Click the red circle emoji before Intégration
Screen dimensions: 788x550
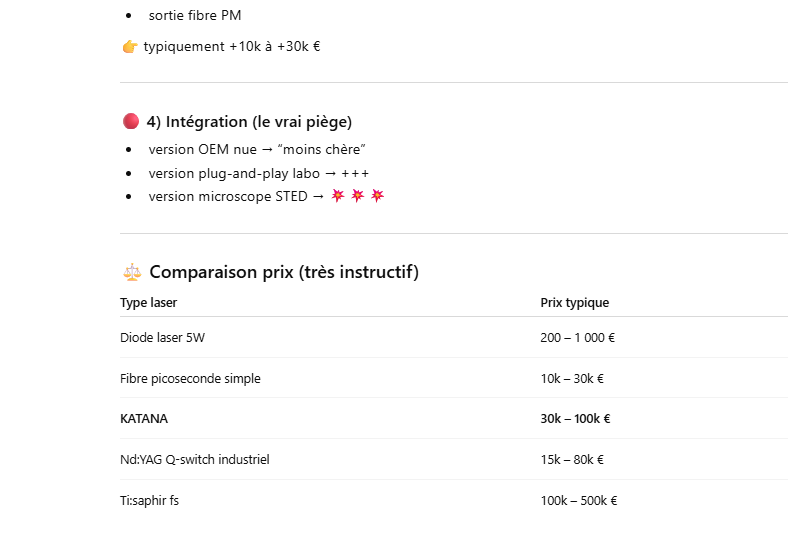click(x=130, y=122)
